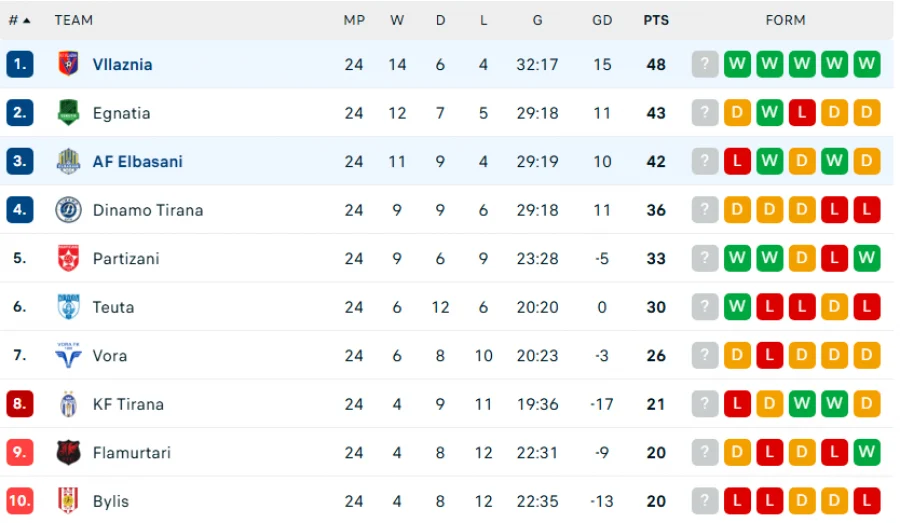Screen dimensions: 900x523
Task: Sort table by the rank # column
Action: (x=19, y=20)
